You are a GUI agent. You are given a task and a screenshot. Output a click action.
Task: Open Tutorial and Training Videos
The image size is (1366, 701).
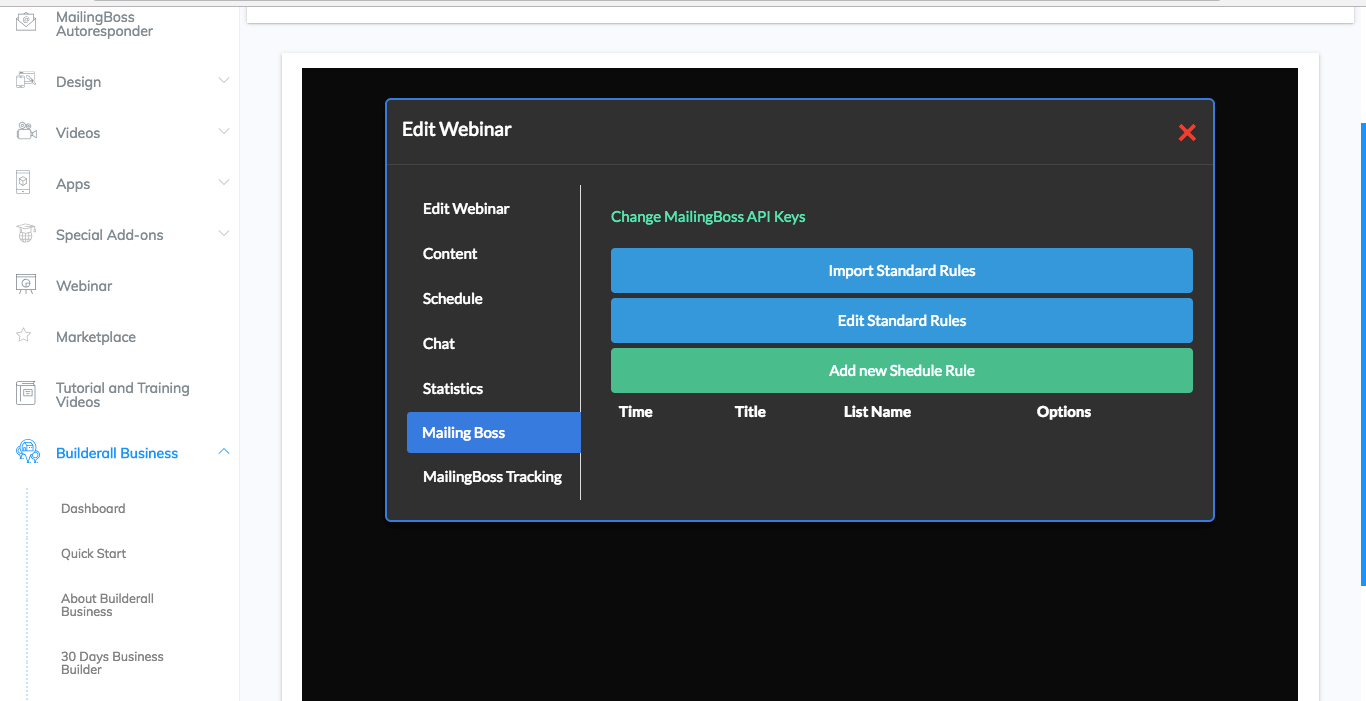(123, 395)
